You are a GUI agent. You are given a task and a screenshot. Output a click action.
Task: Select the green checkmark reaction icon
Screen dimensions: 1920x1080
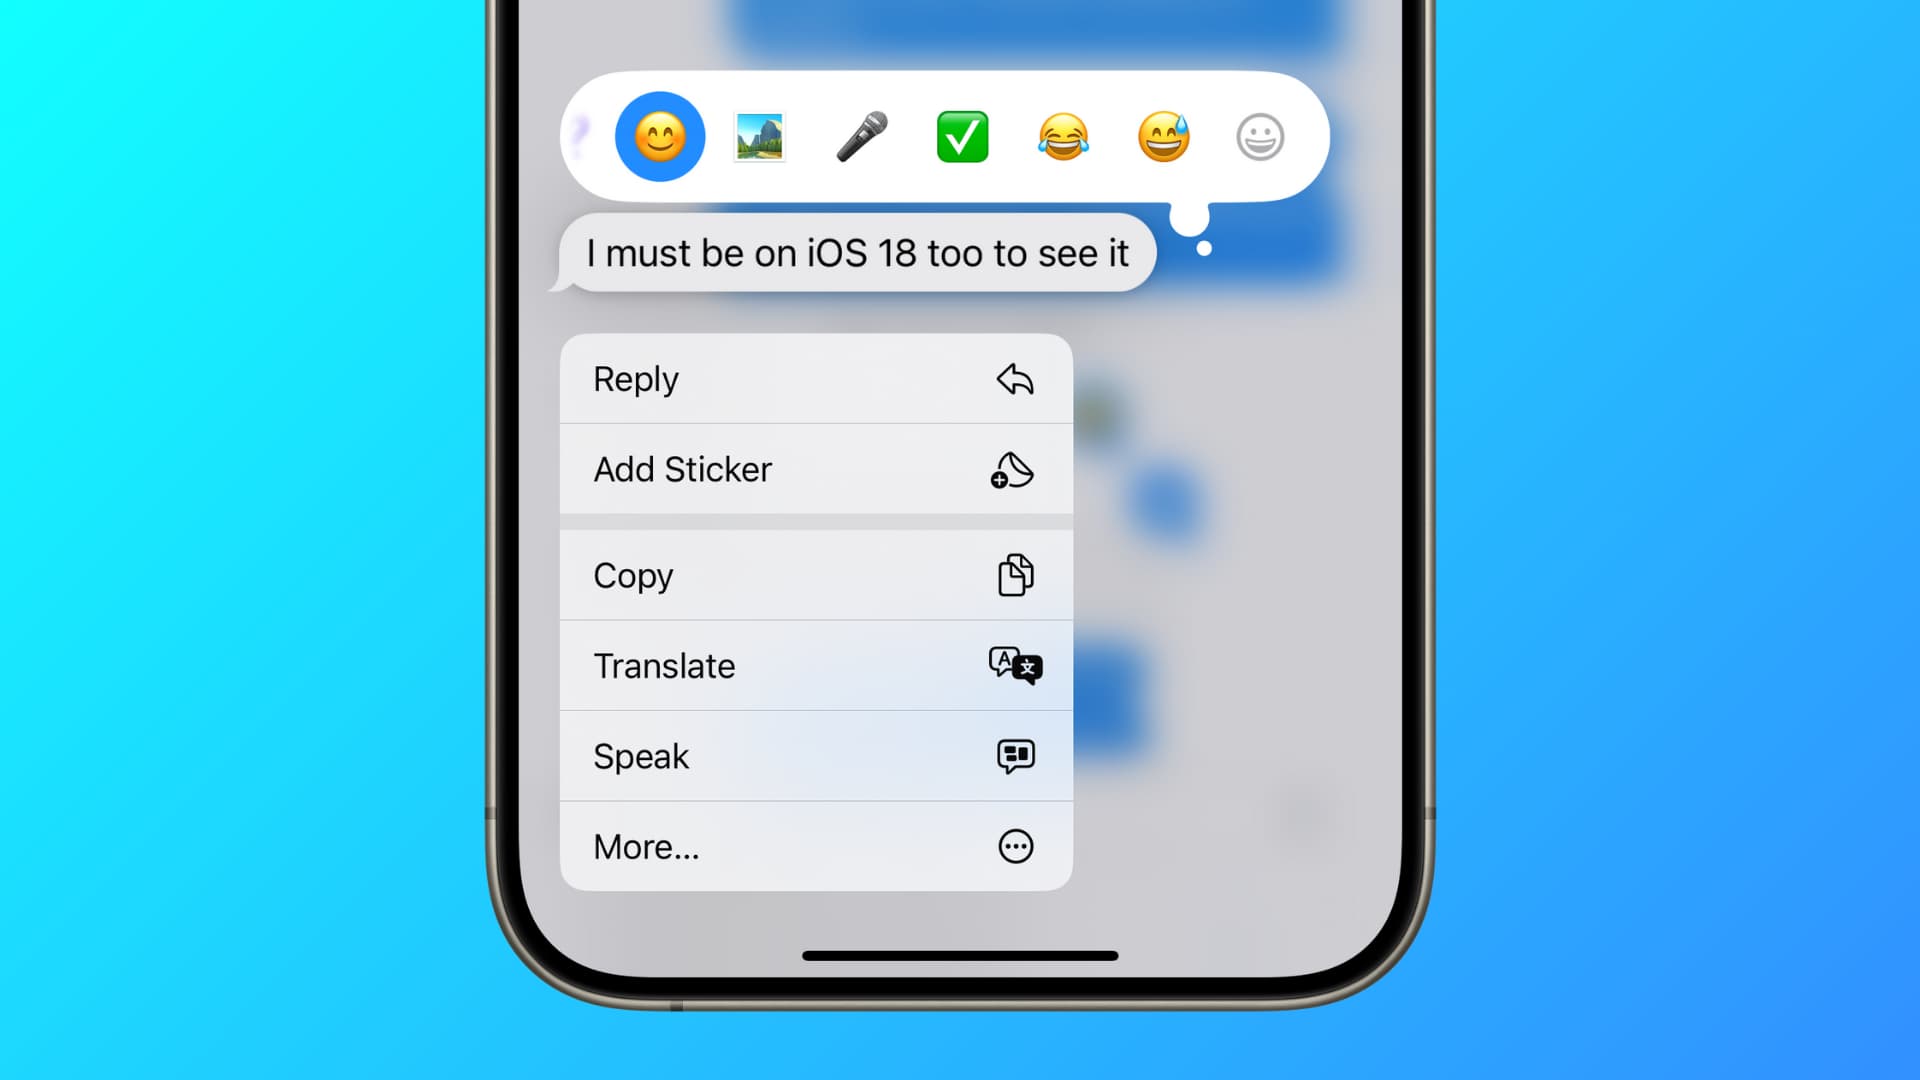[961, 137]
